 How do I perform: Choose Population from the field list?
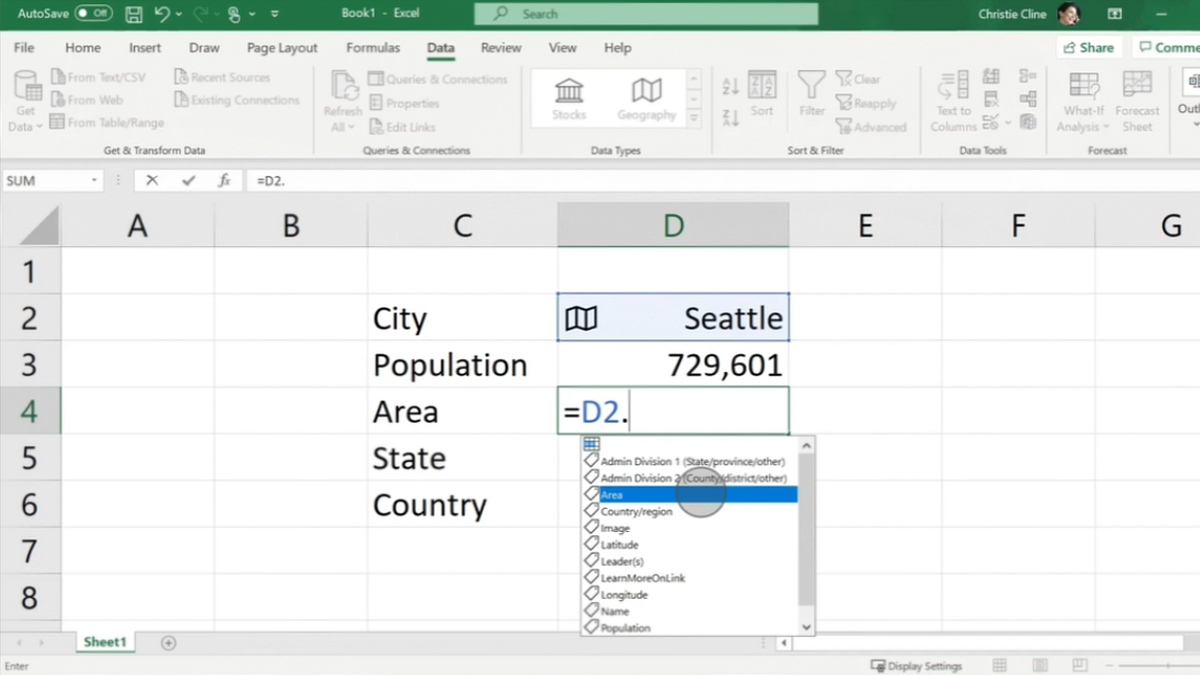pyautogui.click(x=690, y=628)
